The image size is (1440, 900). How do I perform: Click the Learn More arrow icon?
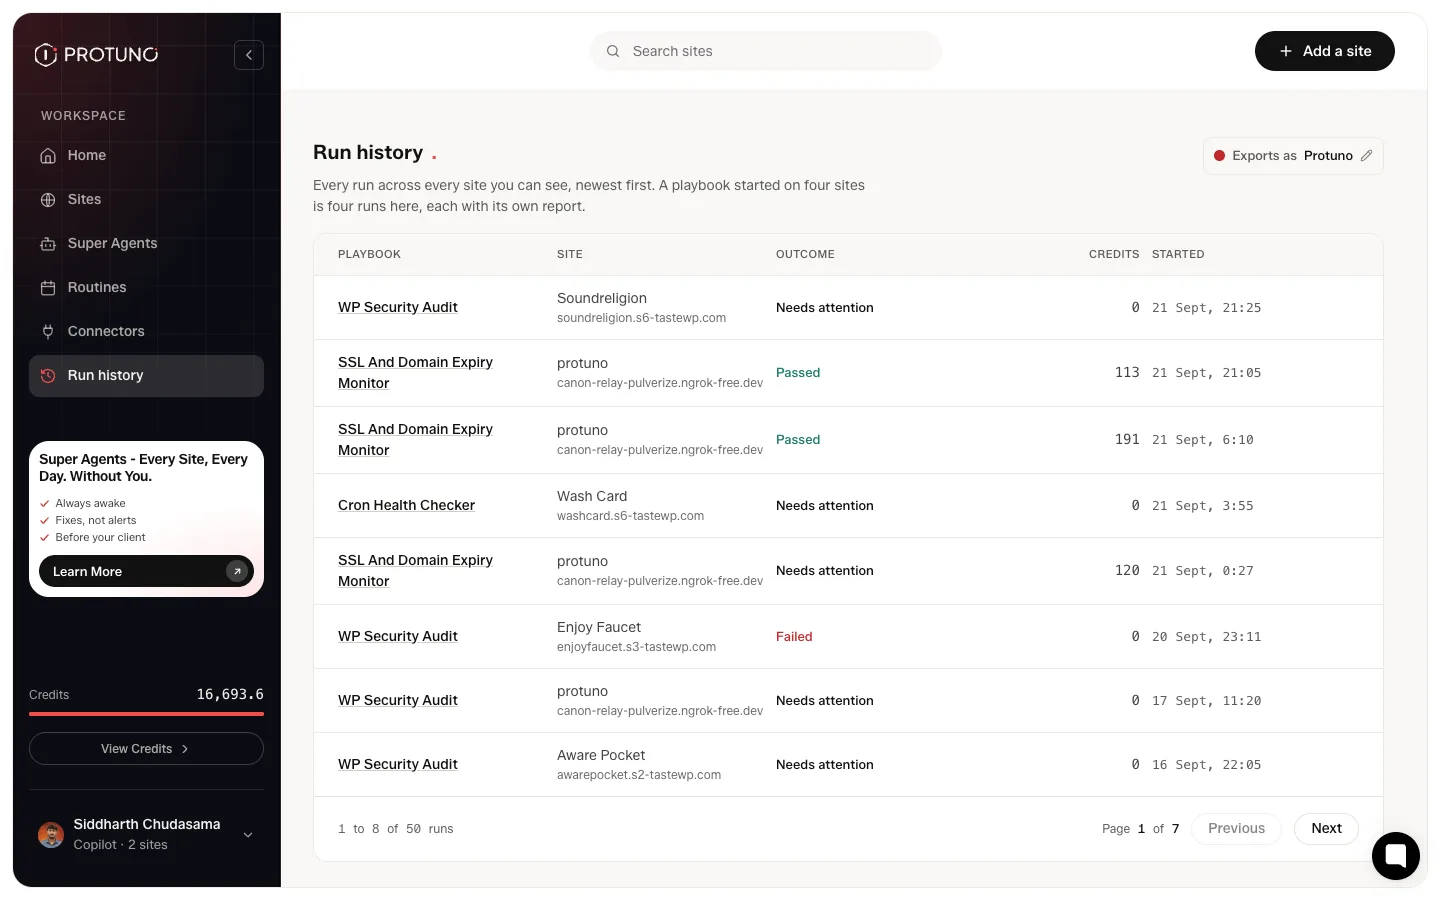point(237,571)
